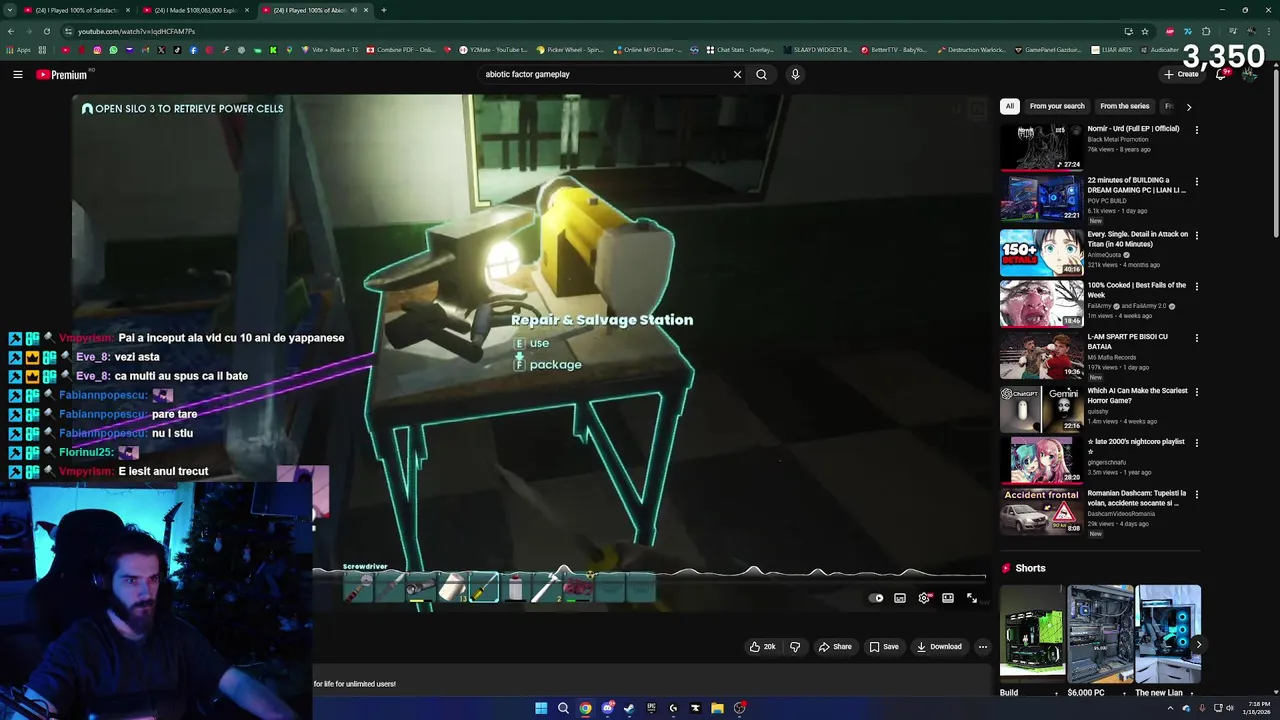1280x720 pixels.
Task: Open the Windows Start button
Action: [x=541, y=708]
